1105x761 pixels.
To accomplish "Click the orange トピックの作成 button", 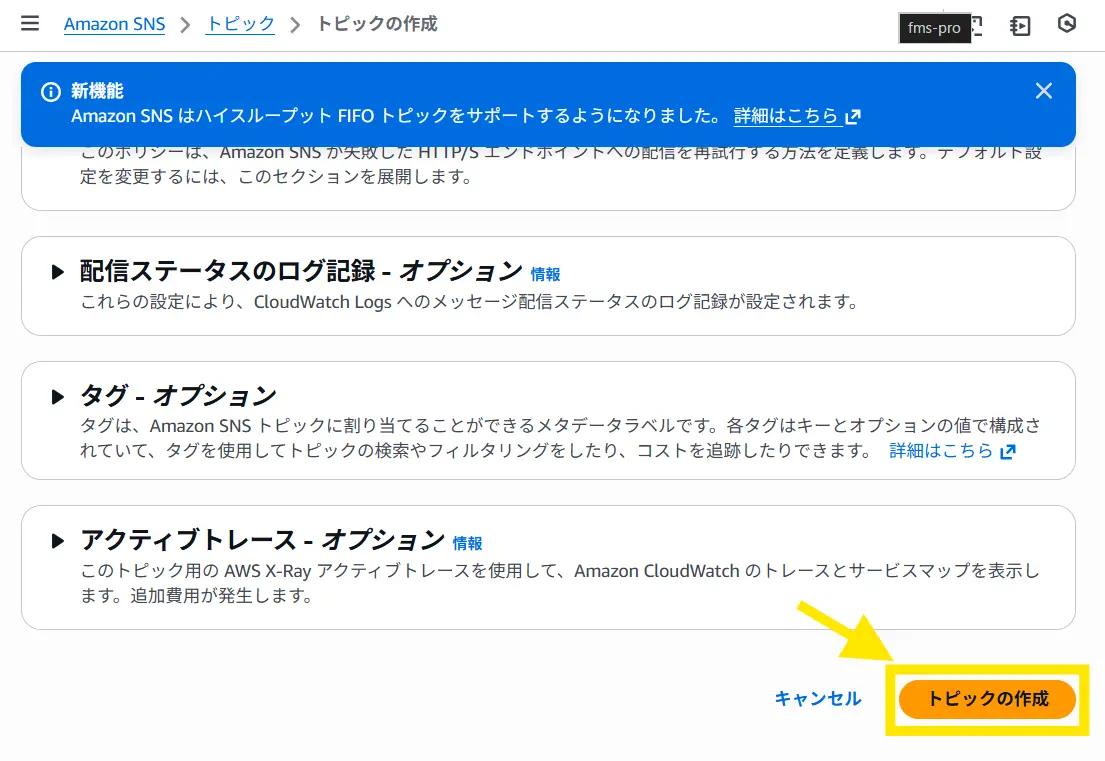I will 987,699.
